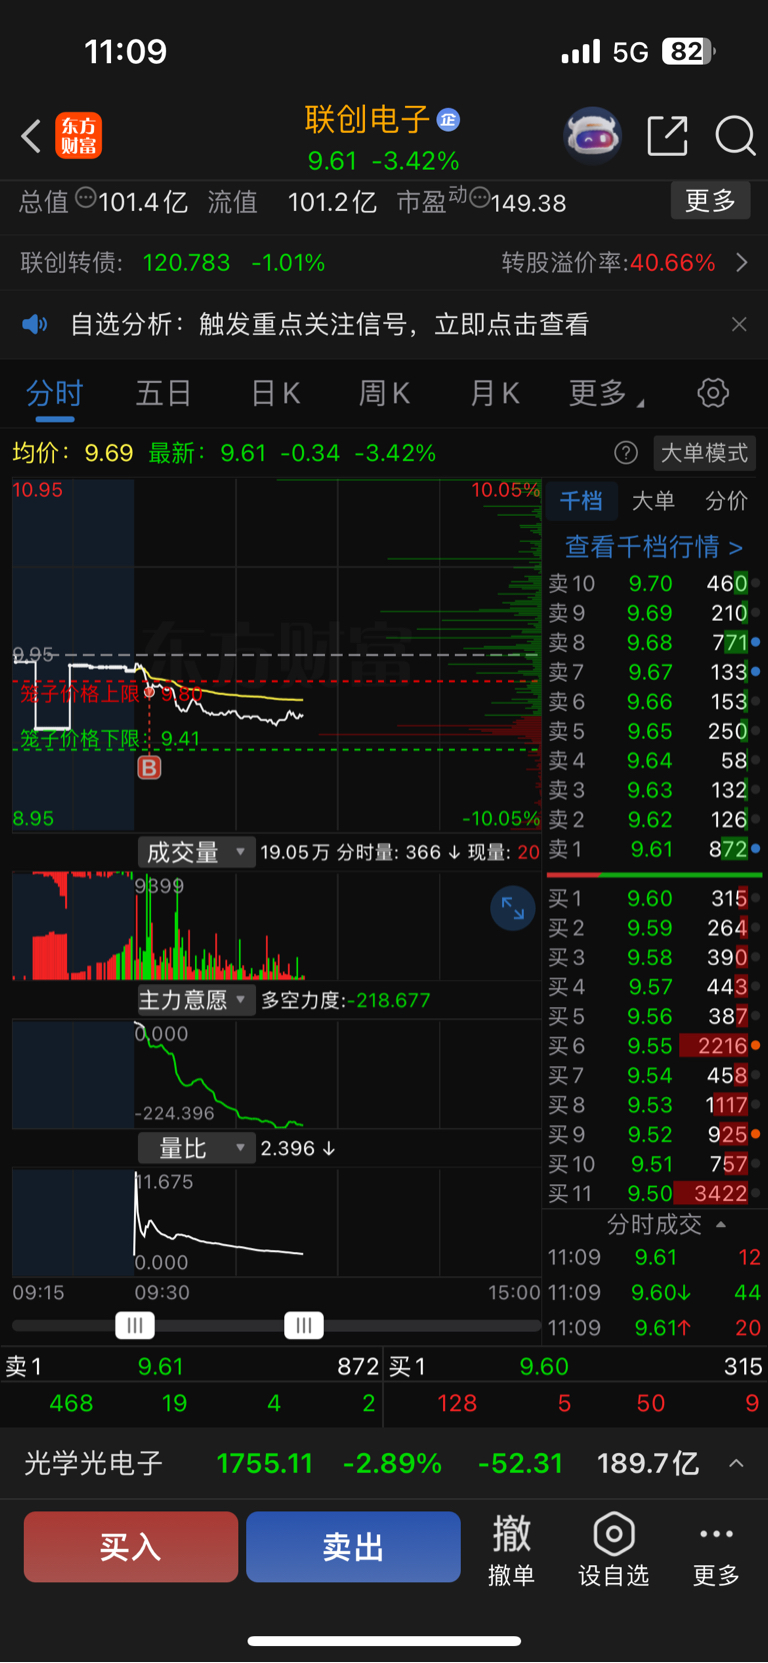Open 查看千档行情 link

pyautogui.click(x=654, y=547)
